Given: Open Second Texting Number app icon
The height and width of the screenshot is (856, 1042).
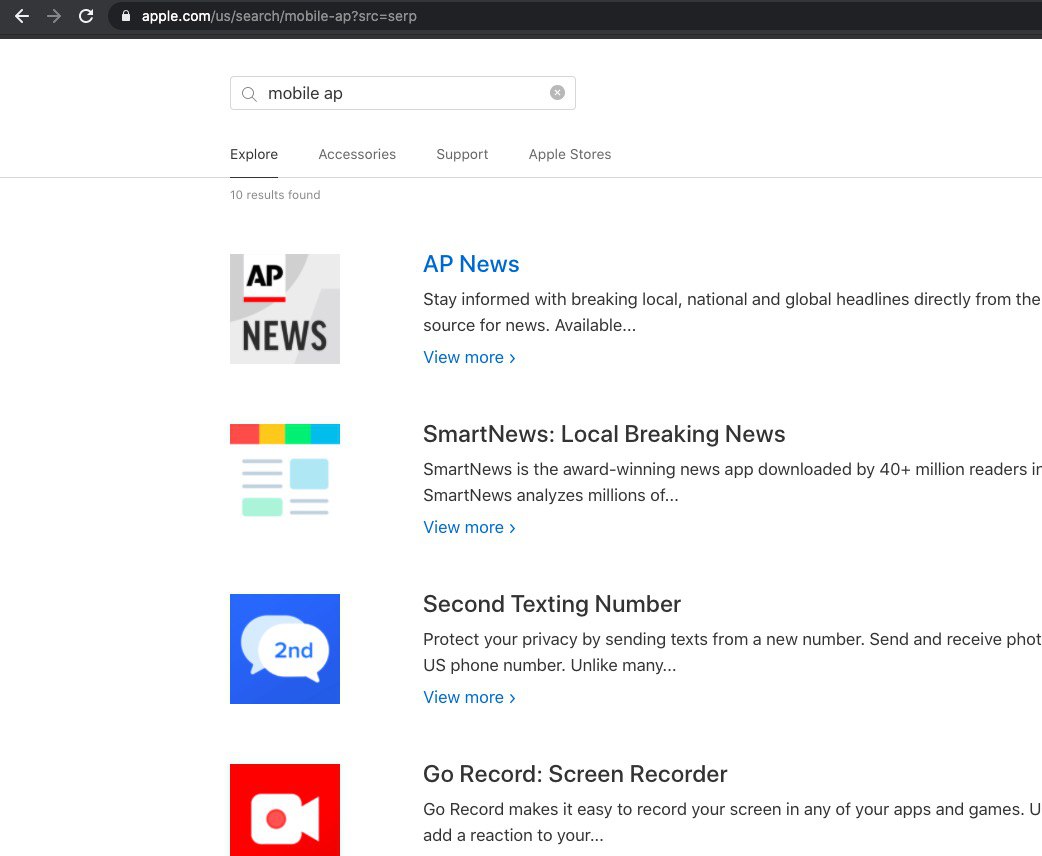Looking at the screenshot, I should (x=284, y=649).
